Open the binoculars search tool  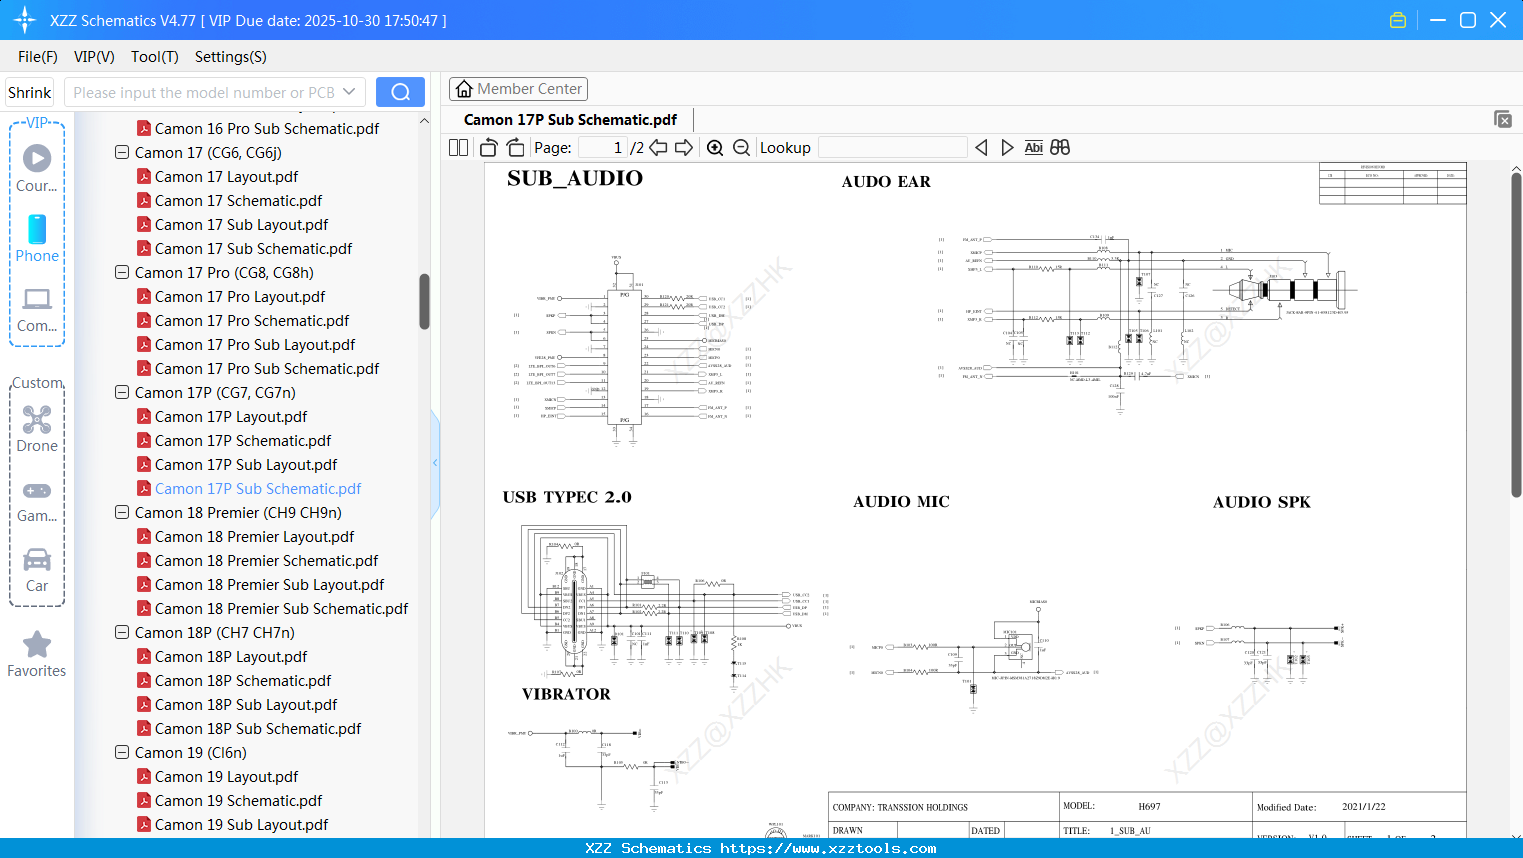pyautogui.click(x=1060, y=147)
